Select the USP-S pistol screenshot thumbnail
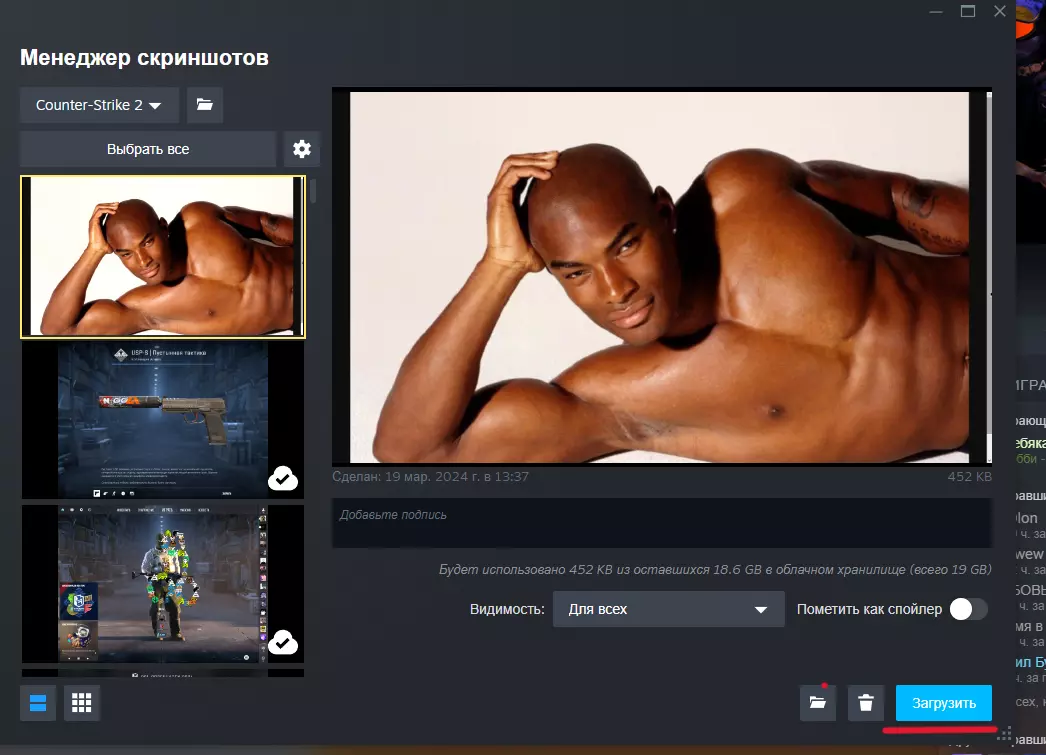Image resolution: width=1046 pixels, height=755 pixels. 163,420
